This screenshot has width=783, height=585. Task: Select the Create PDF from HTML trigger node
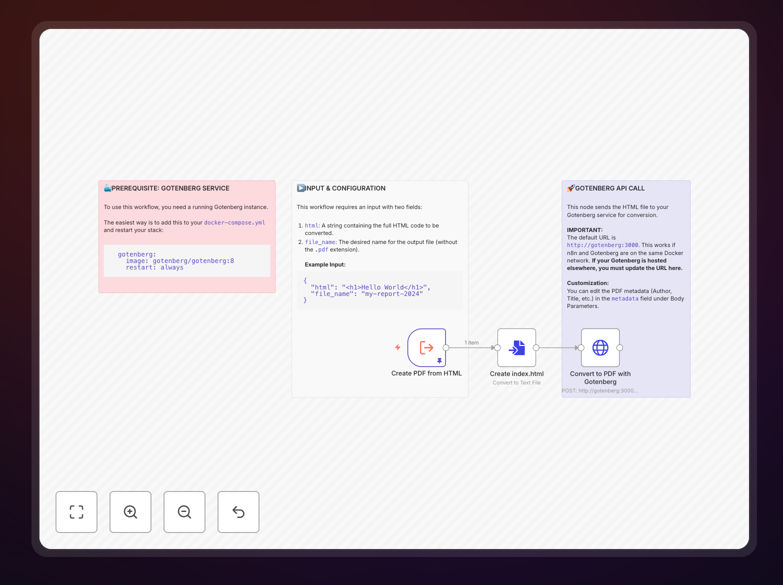point(426,347)
